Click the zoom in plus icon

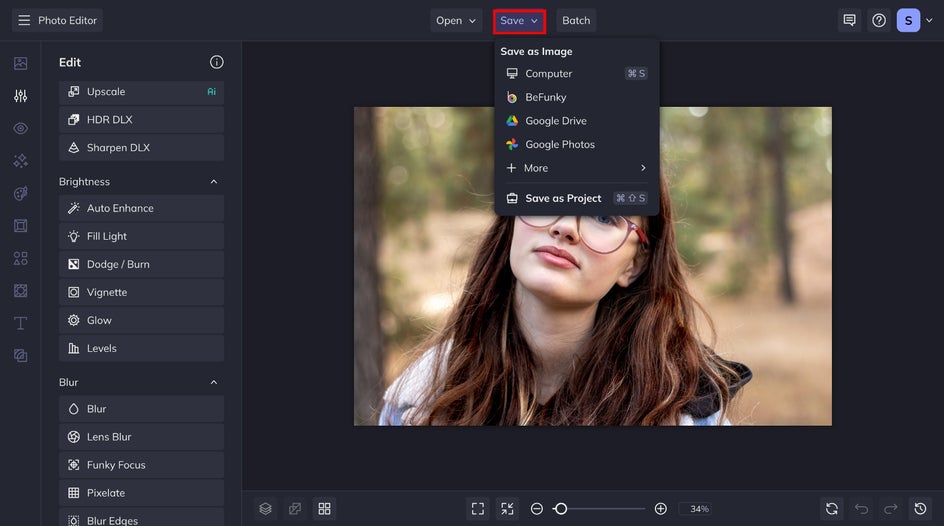pos(661,509)
